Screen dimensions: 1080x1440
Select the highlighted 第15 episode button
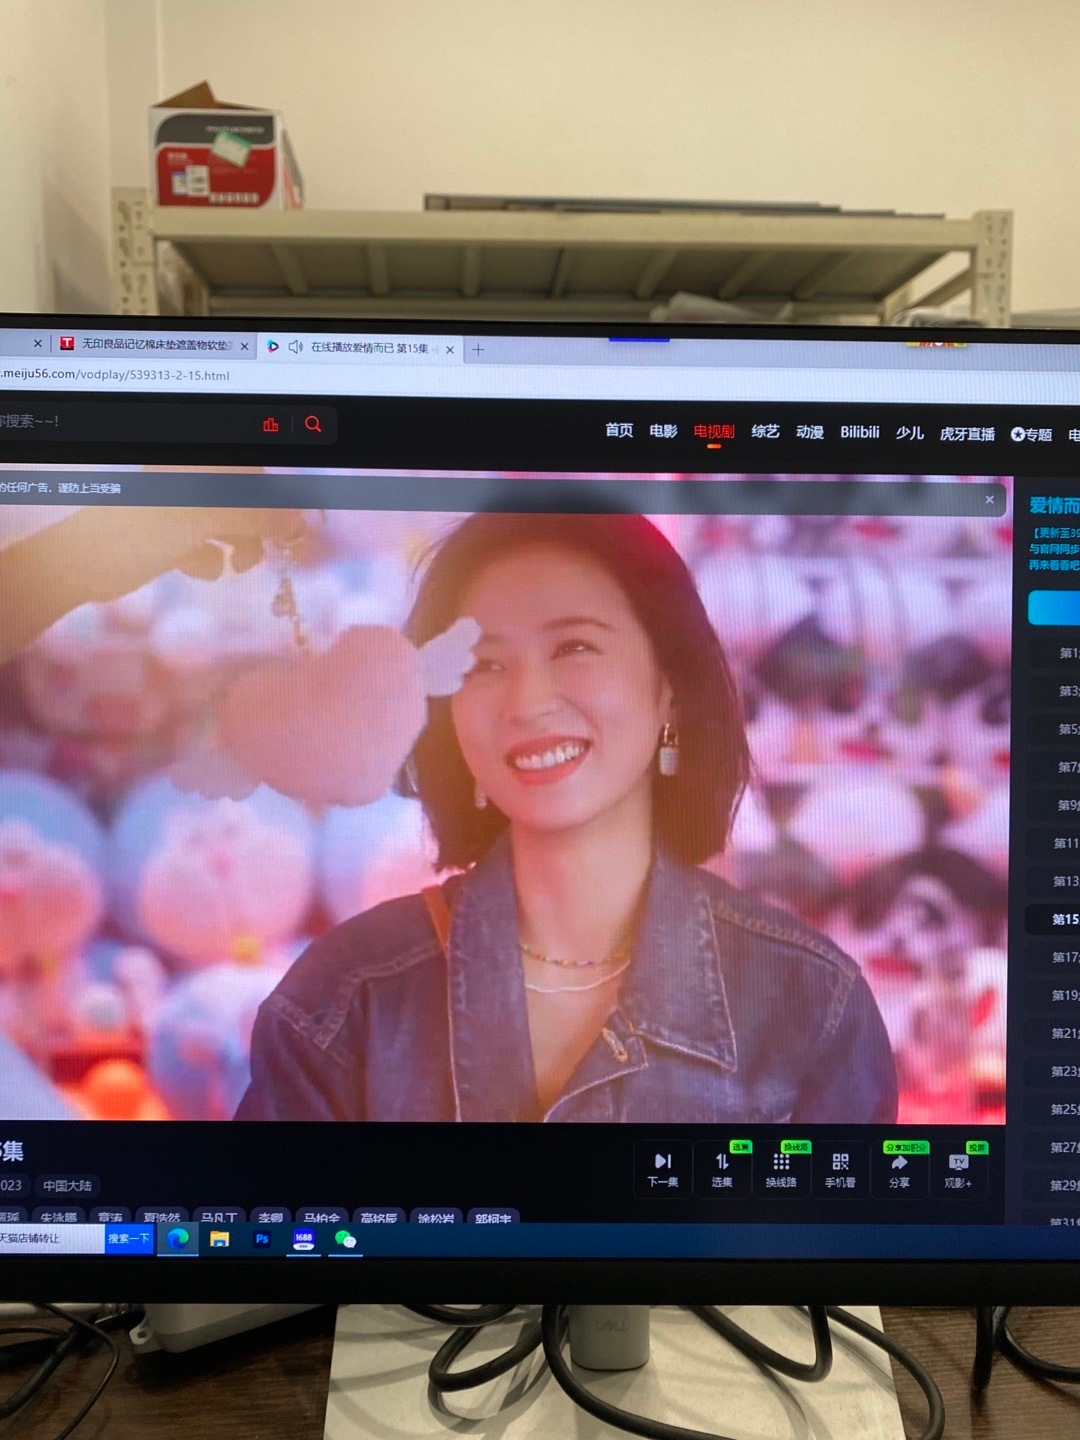(x=1055, y=919)
